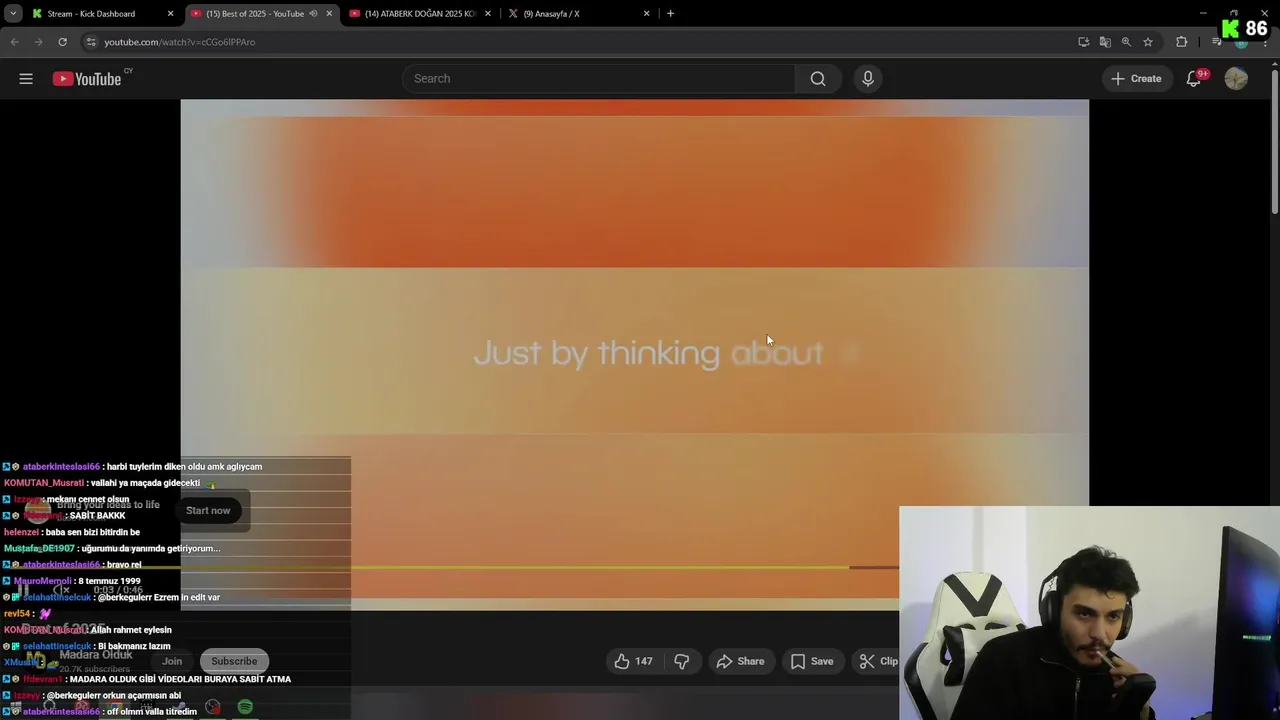Image resolution: width=1280 pixels, height=720 pixels.
Task: Open the account avatar menu
Action: pos(1236,79)
